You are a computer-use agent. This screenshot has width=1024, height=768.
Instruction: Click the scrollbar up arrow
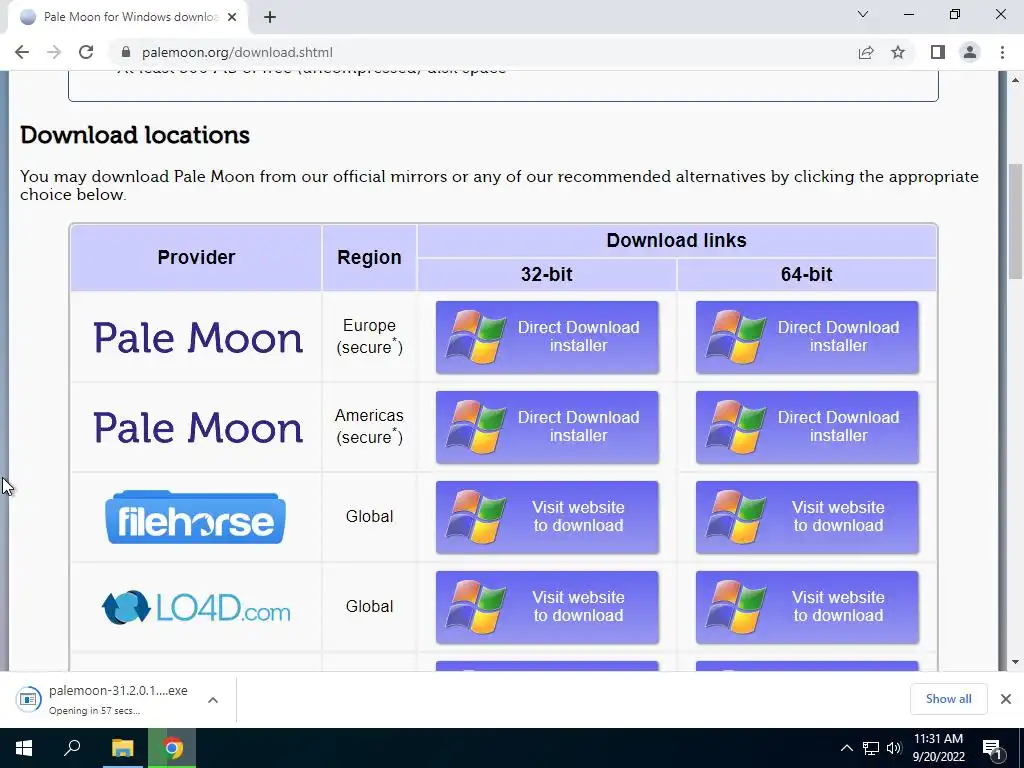pyautogui.click(x=1016, y=80)
